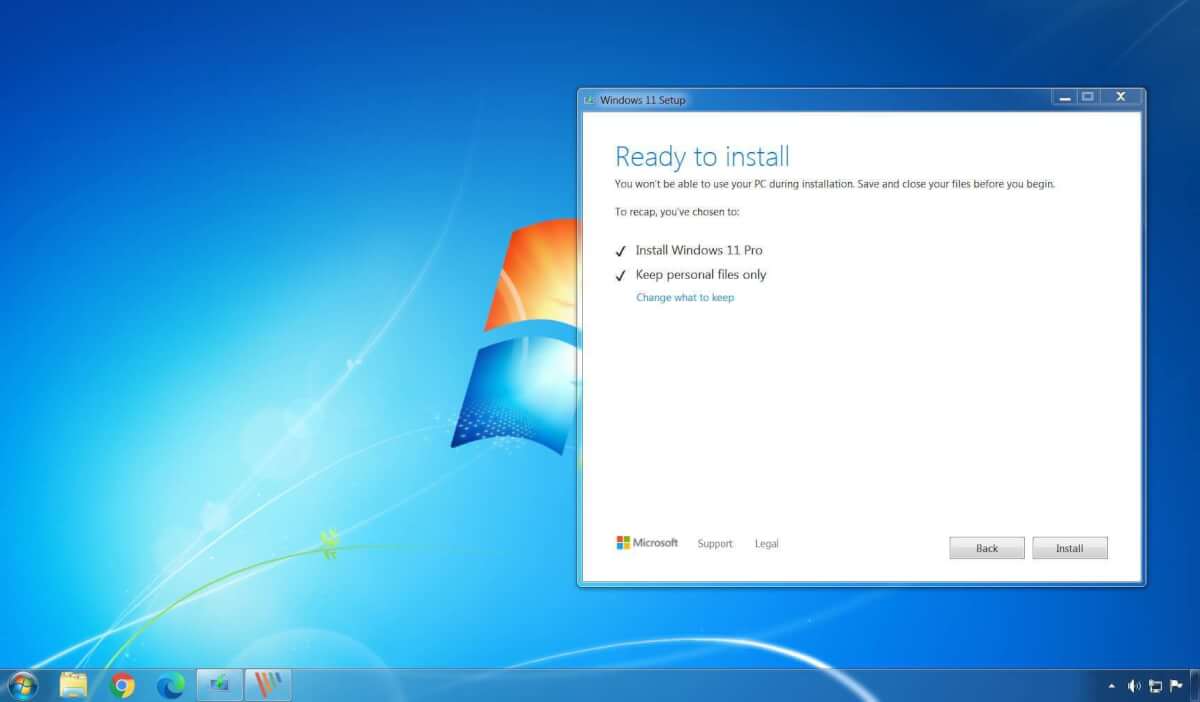Screen dimensions: 1200x702
Task: Select the Windows Setup taskbar icon
Action: tap(219, 685)
